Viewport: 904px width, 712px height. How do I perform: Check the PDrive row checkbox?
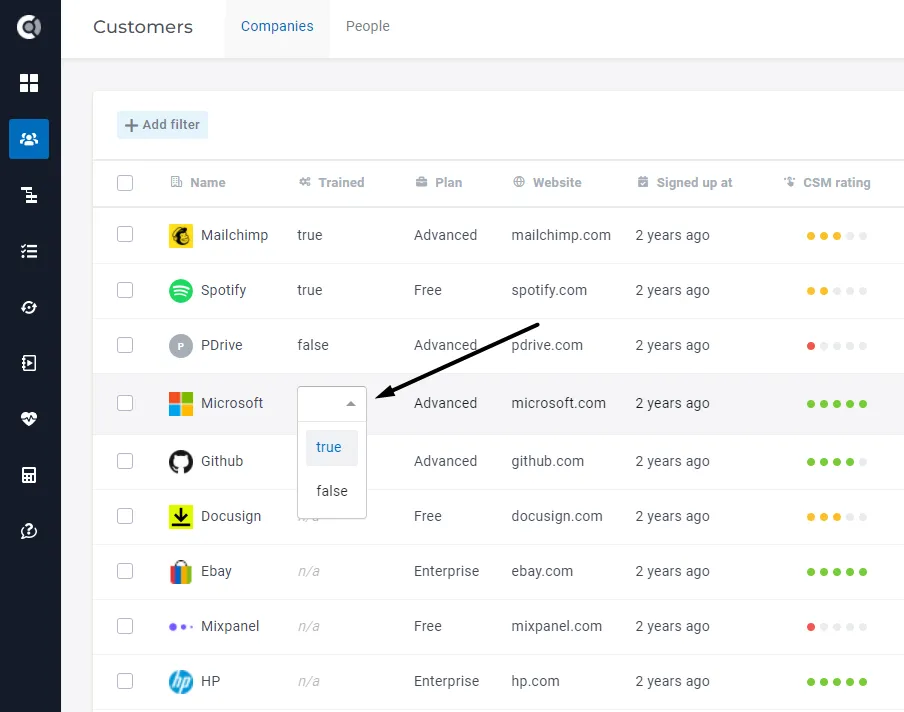(x=125, y=345)
